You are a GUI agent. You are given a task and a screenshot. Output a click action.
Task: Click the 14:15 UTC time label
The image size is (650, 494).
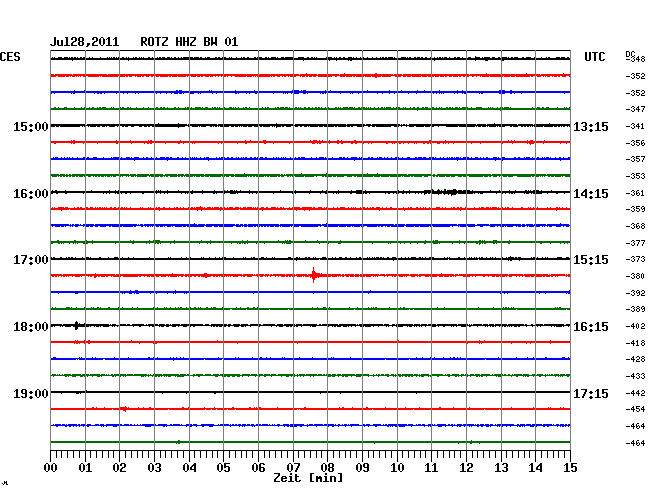[x=591, y=194]
